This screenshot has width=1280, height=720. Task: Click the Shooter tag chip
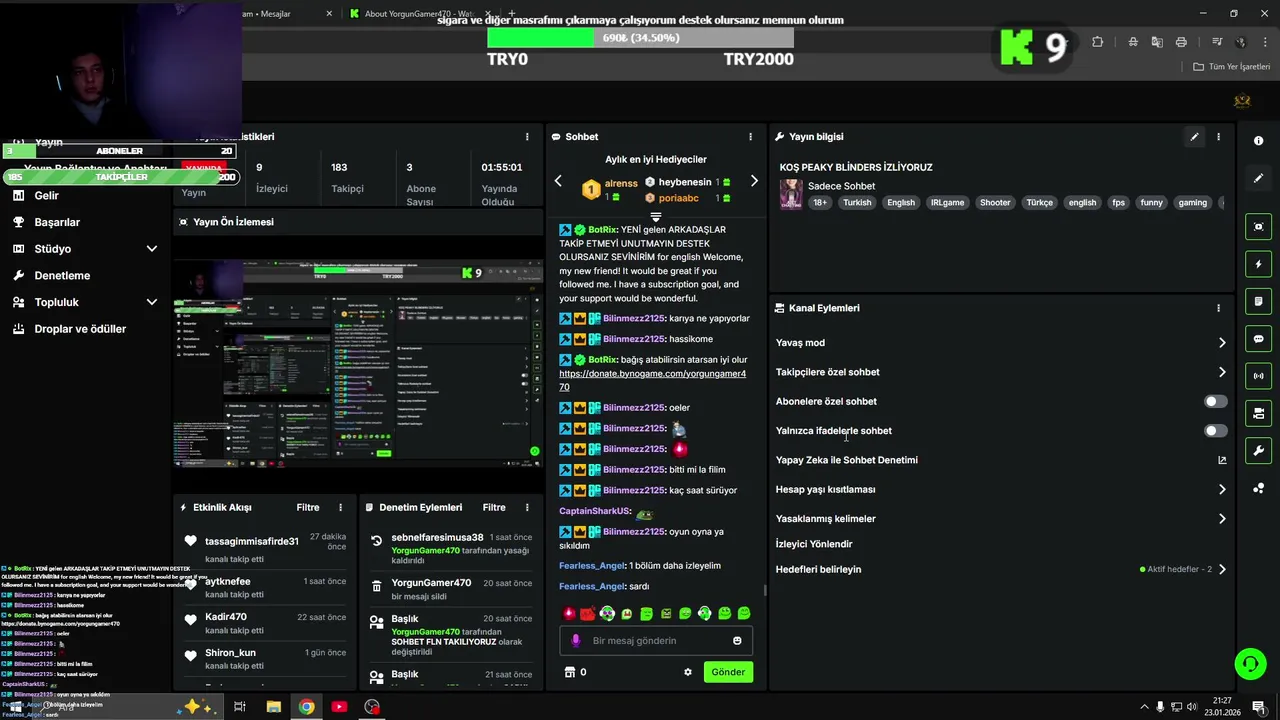coord(995,203)
